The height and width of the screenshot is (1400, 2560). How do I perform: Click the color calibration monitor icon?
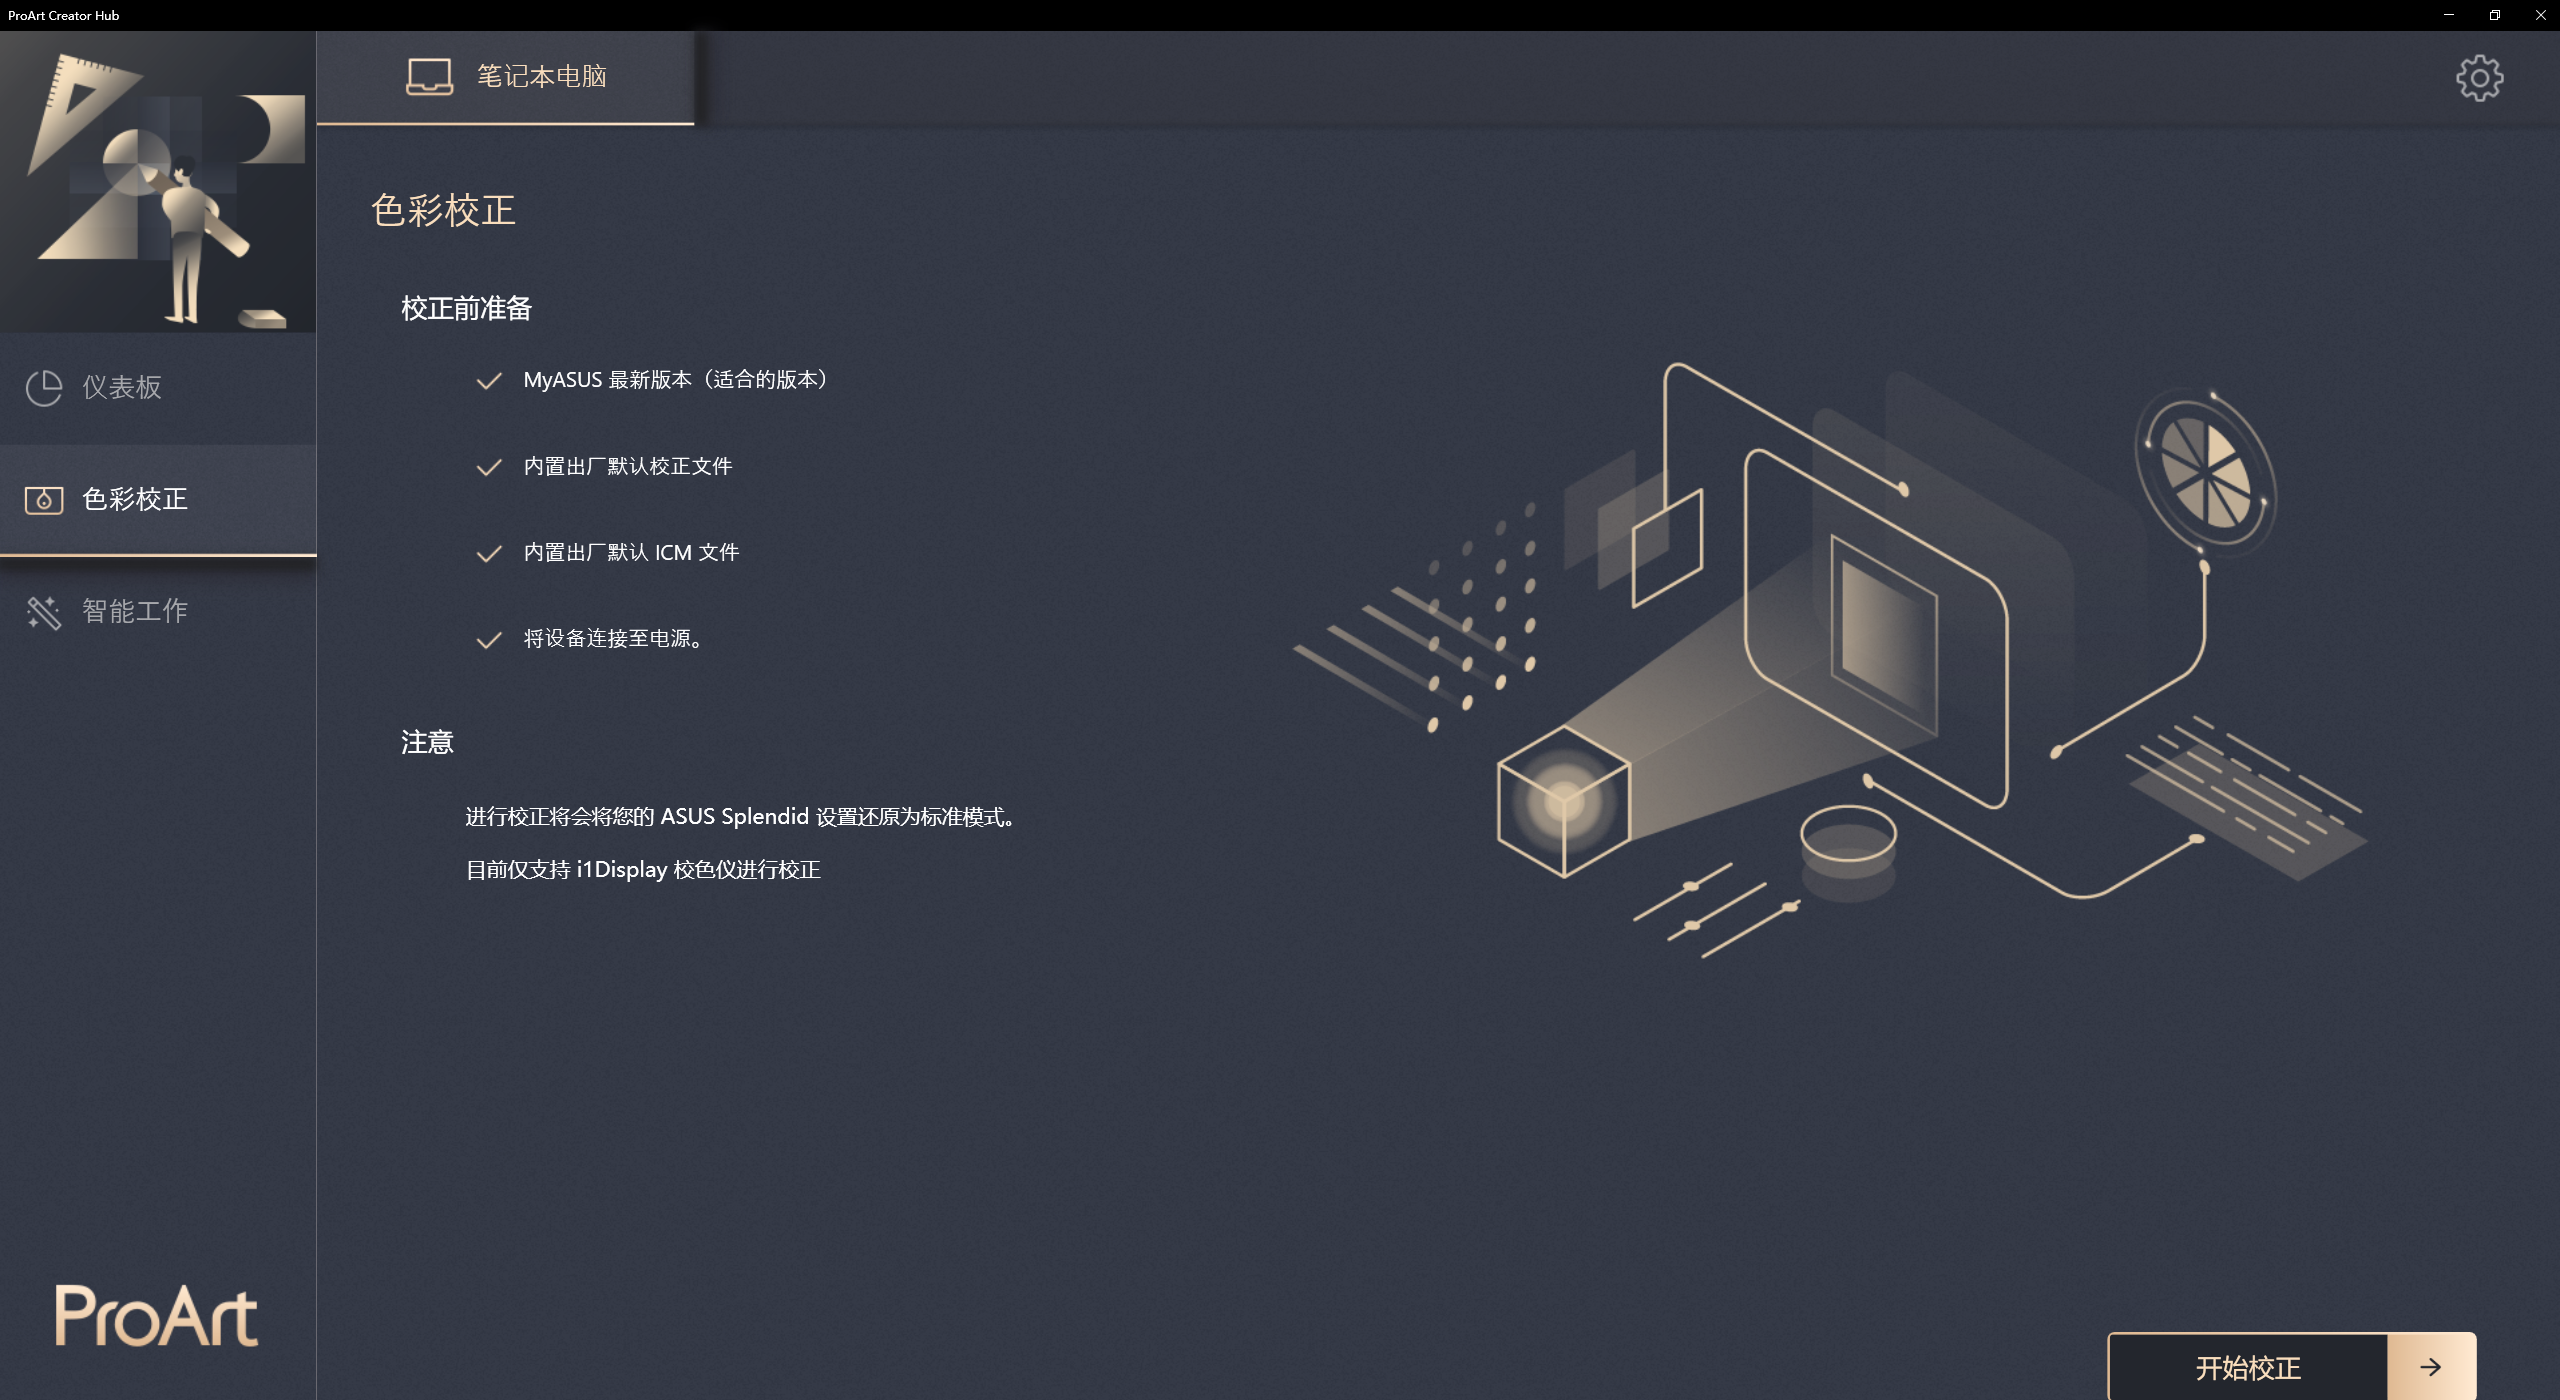pos(44,500)
